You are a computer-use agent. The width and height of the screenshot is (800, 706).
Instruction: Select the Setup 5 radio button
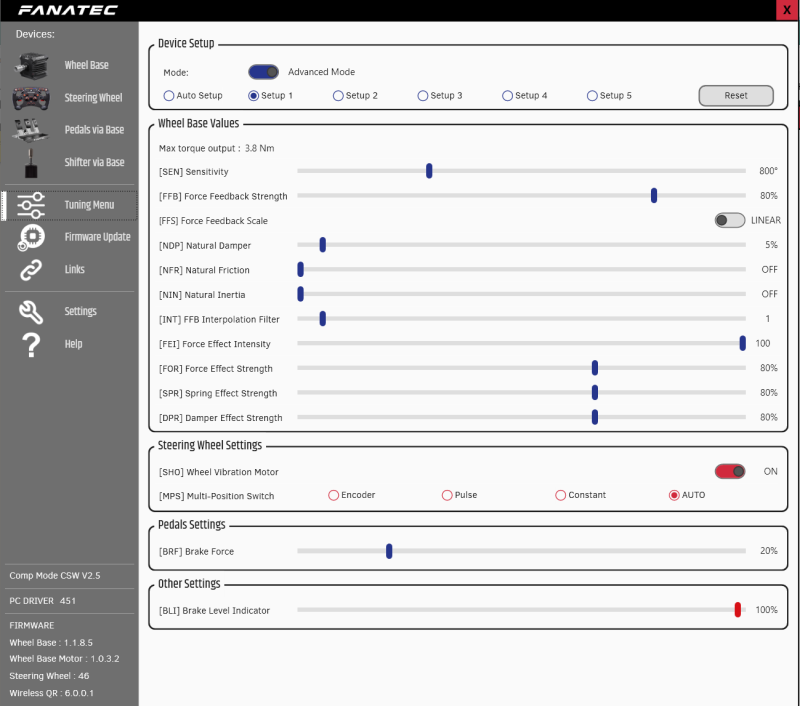592,95
